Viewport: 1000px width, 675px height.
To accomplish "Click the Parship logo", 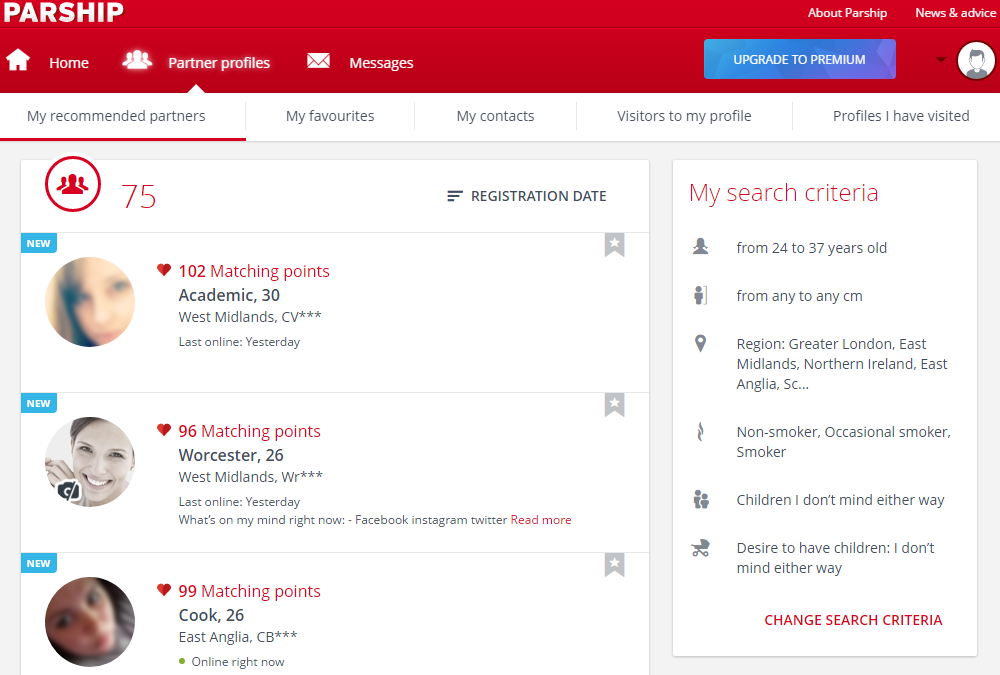I will pyautogui.click(x=63, y=12).
